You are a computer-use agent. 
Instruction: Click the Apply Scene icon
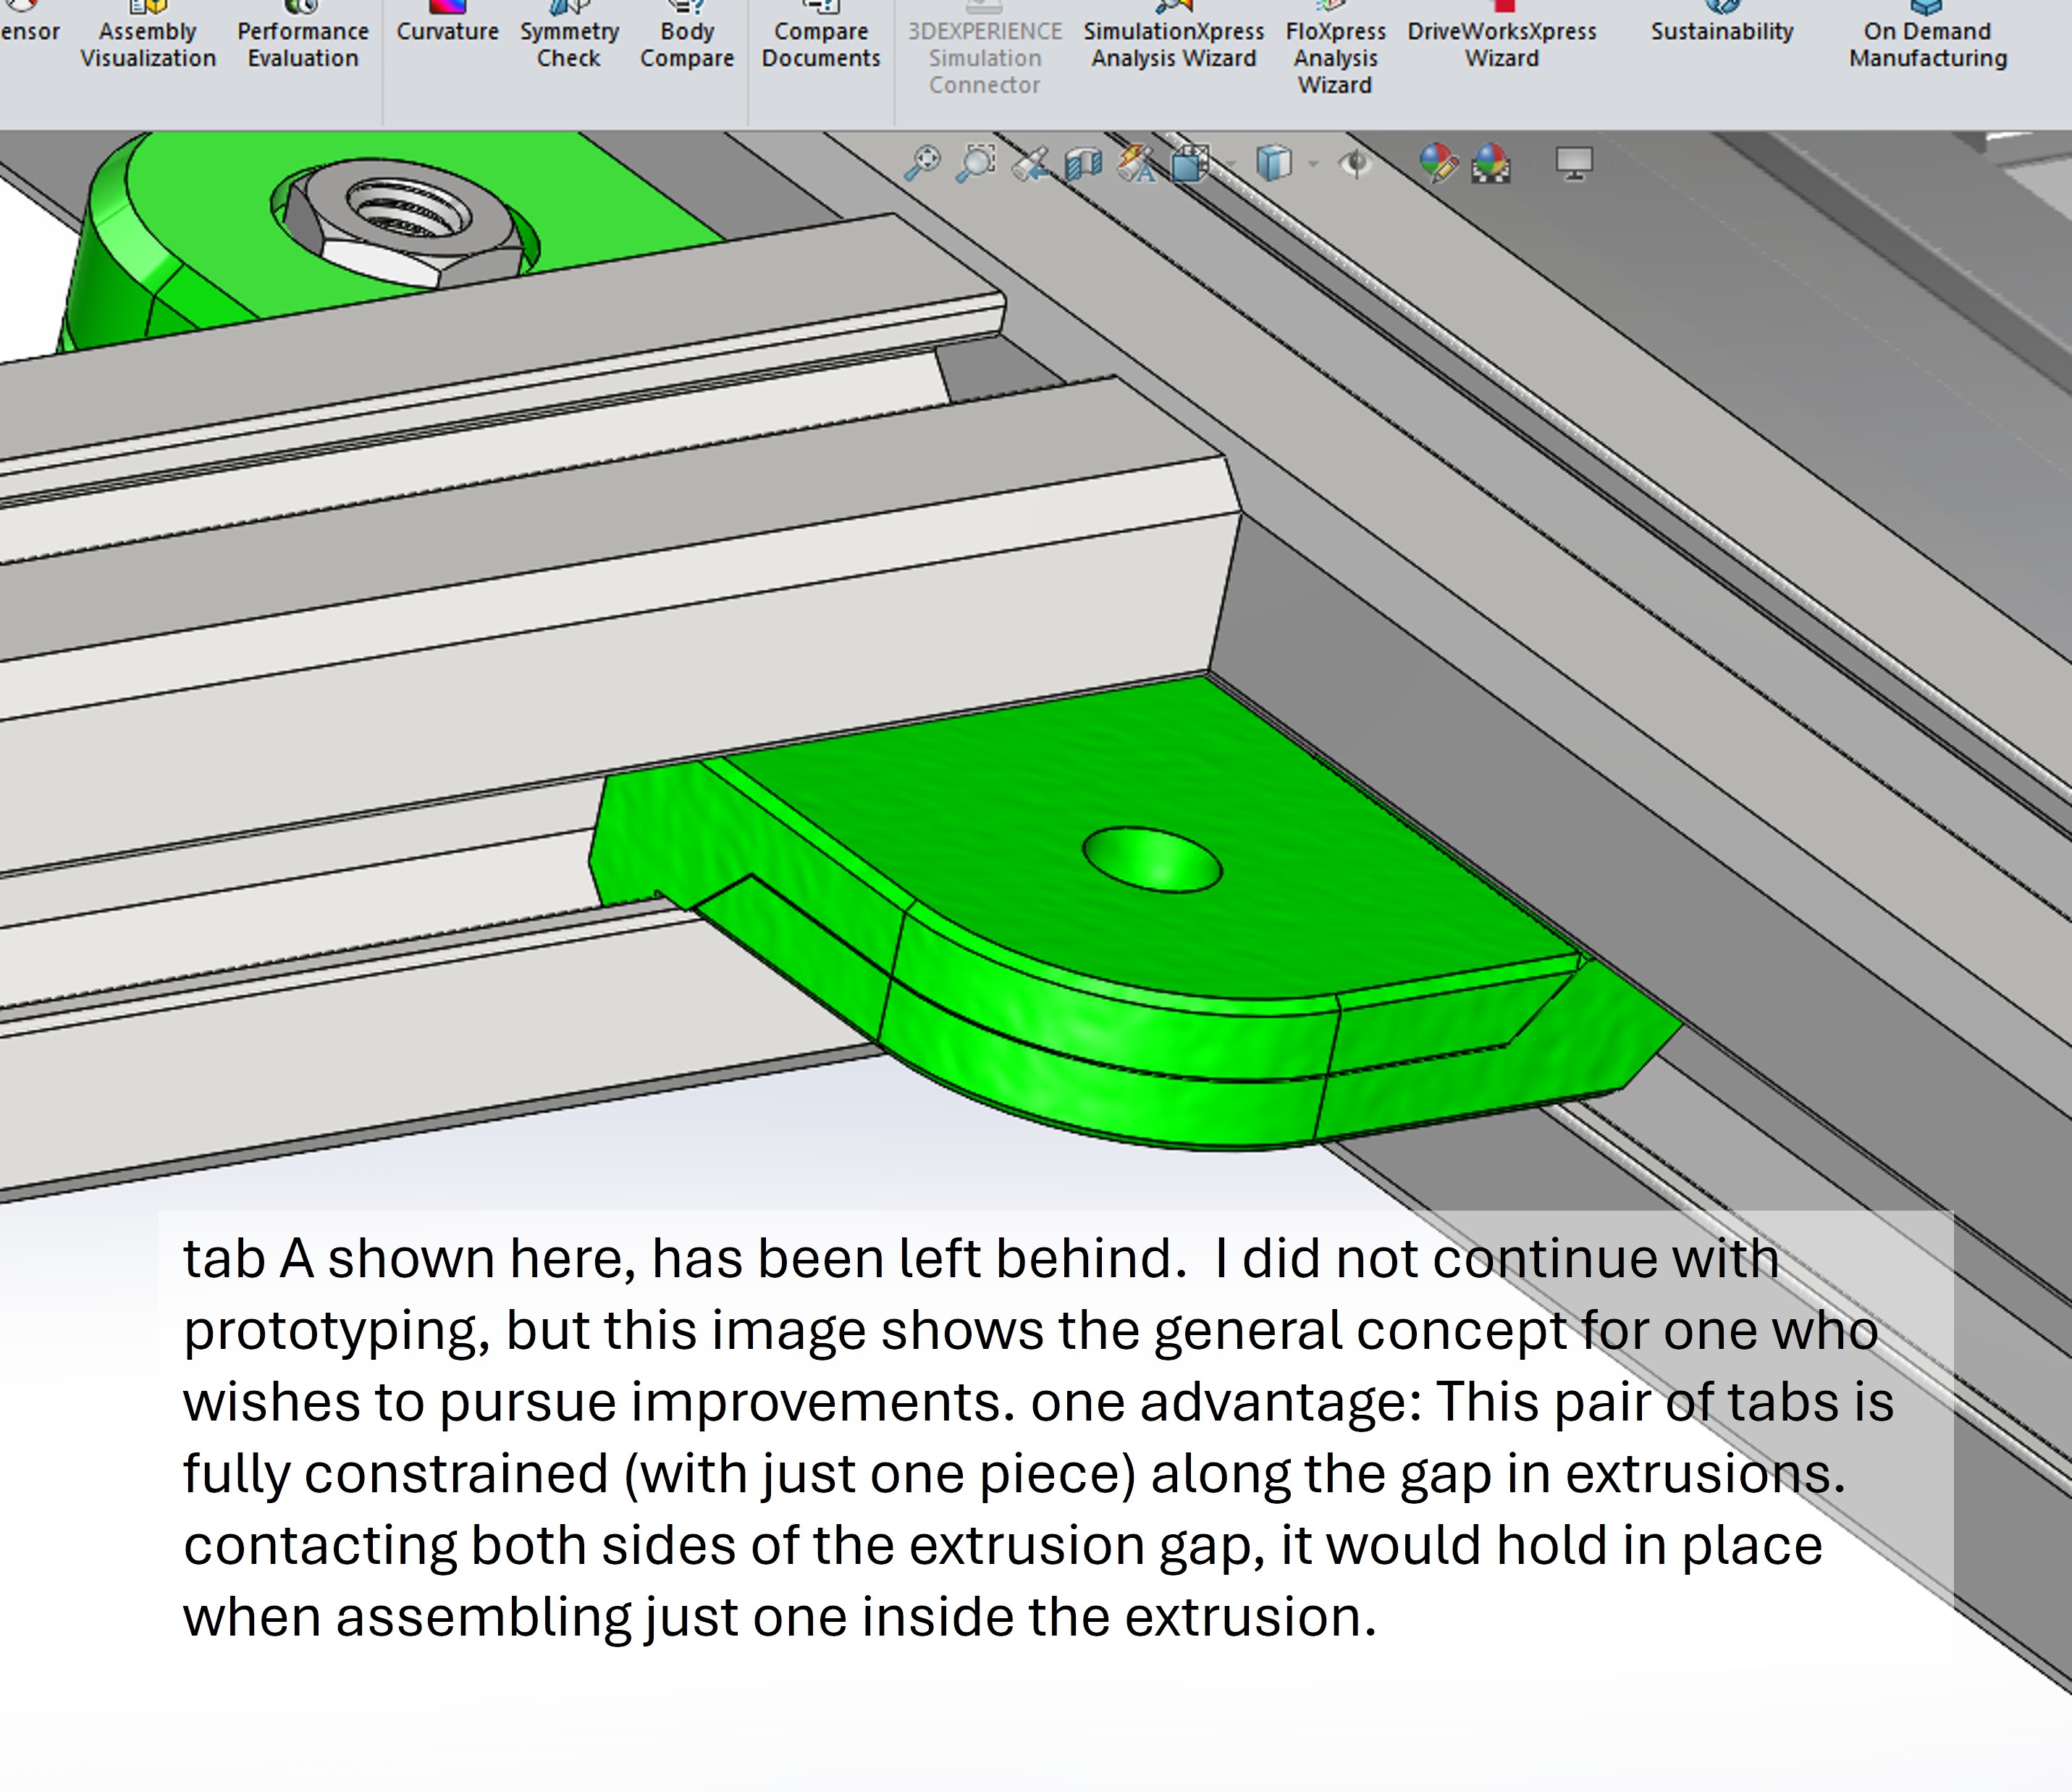[x=1490, y=163]
